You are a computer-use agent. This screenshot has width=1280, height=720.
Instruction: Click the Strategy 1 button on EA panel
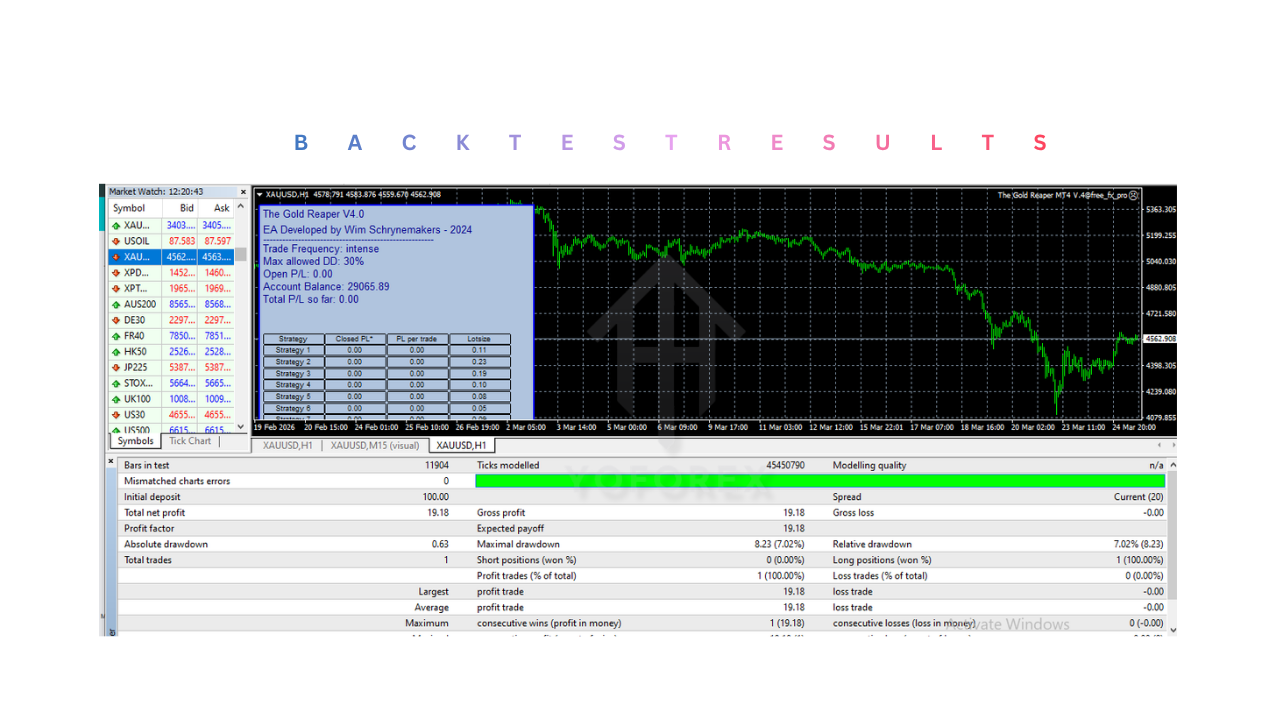[292, 350]
